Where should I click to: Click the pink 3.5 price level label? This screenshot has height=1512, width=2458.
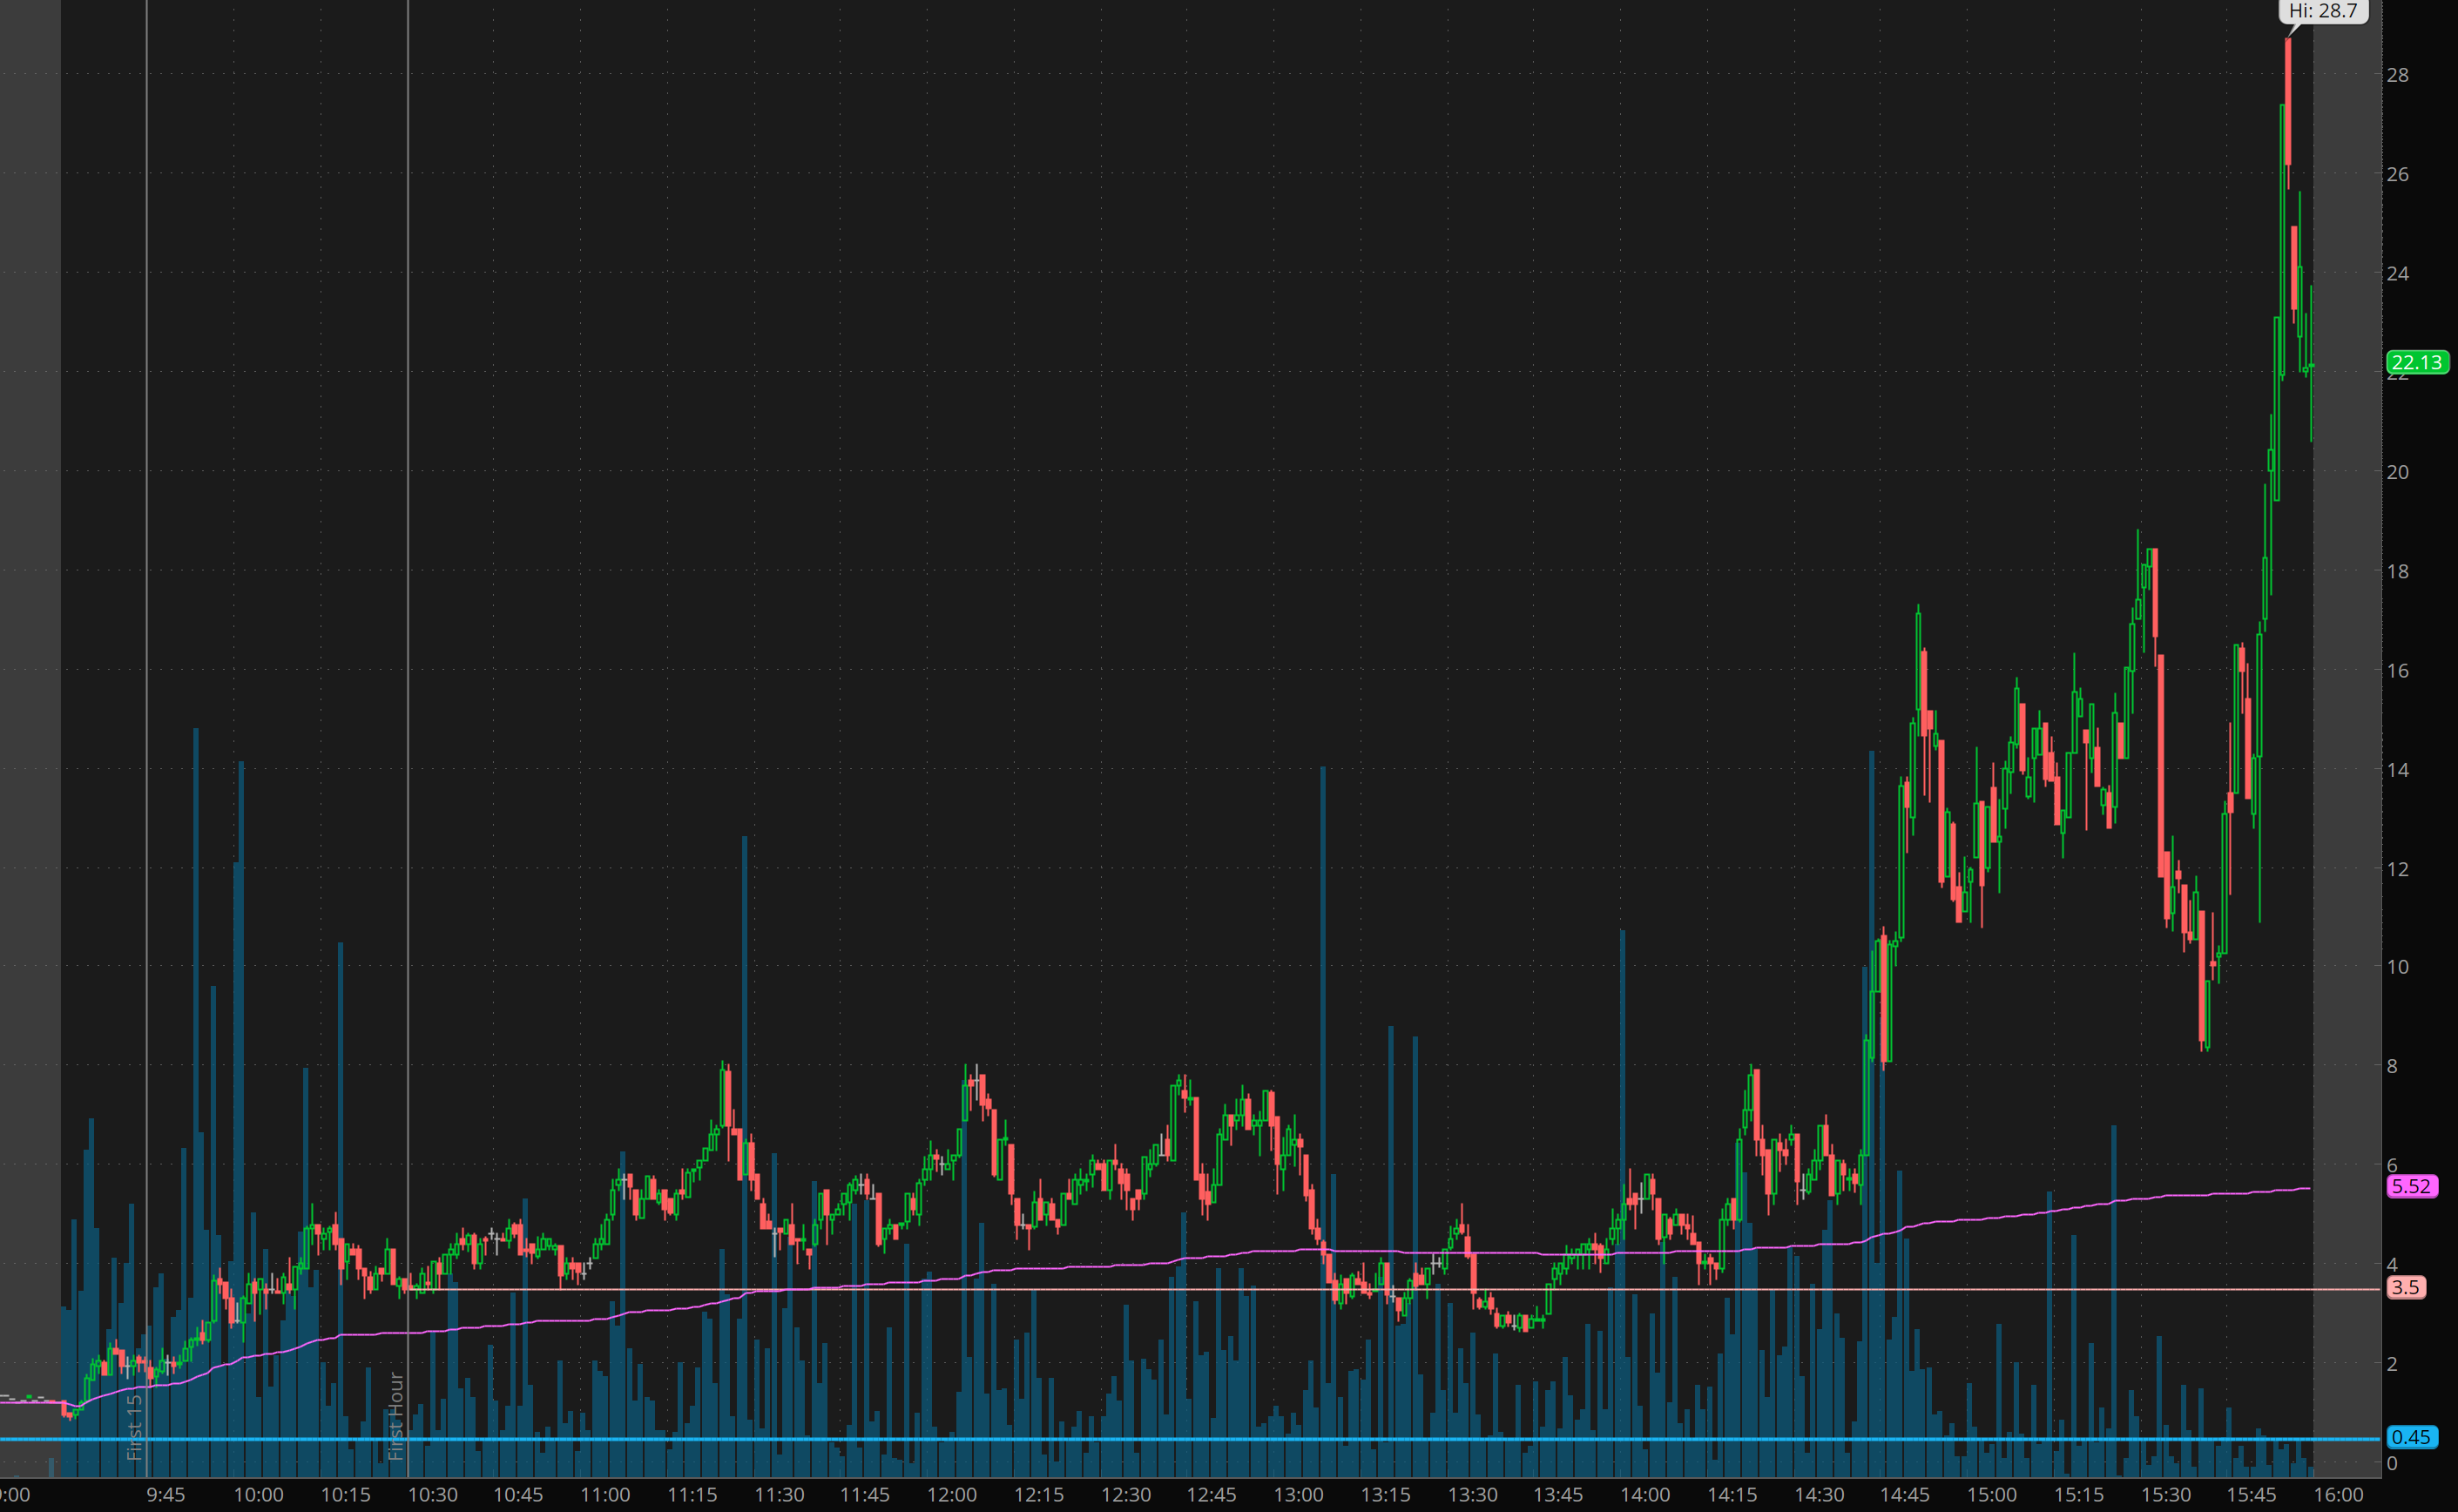pyautogui.click(x=2405, y=1287)
